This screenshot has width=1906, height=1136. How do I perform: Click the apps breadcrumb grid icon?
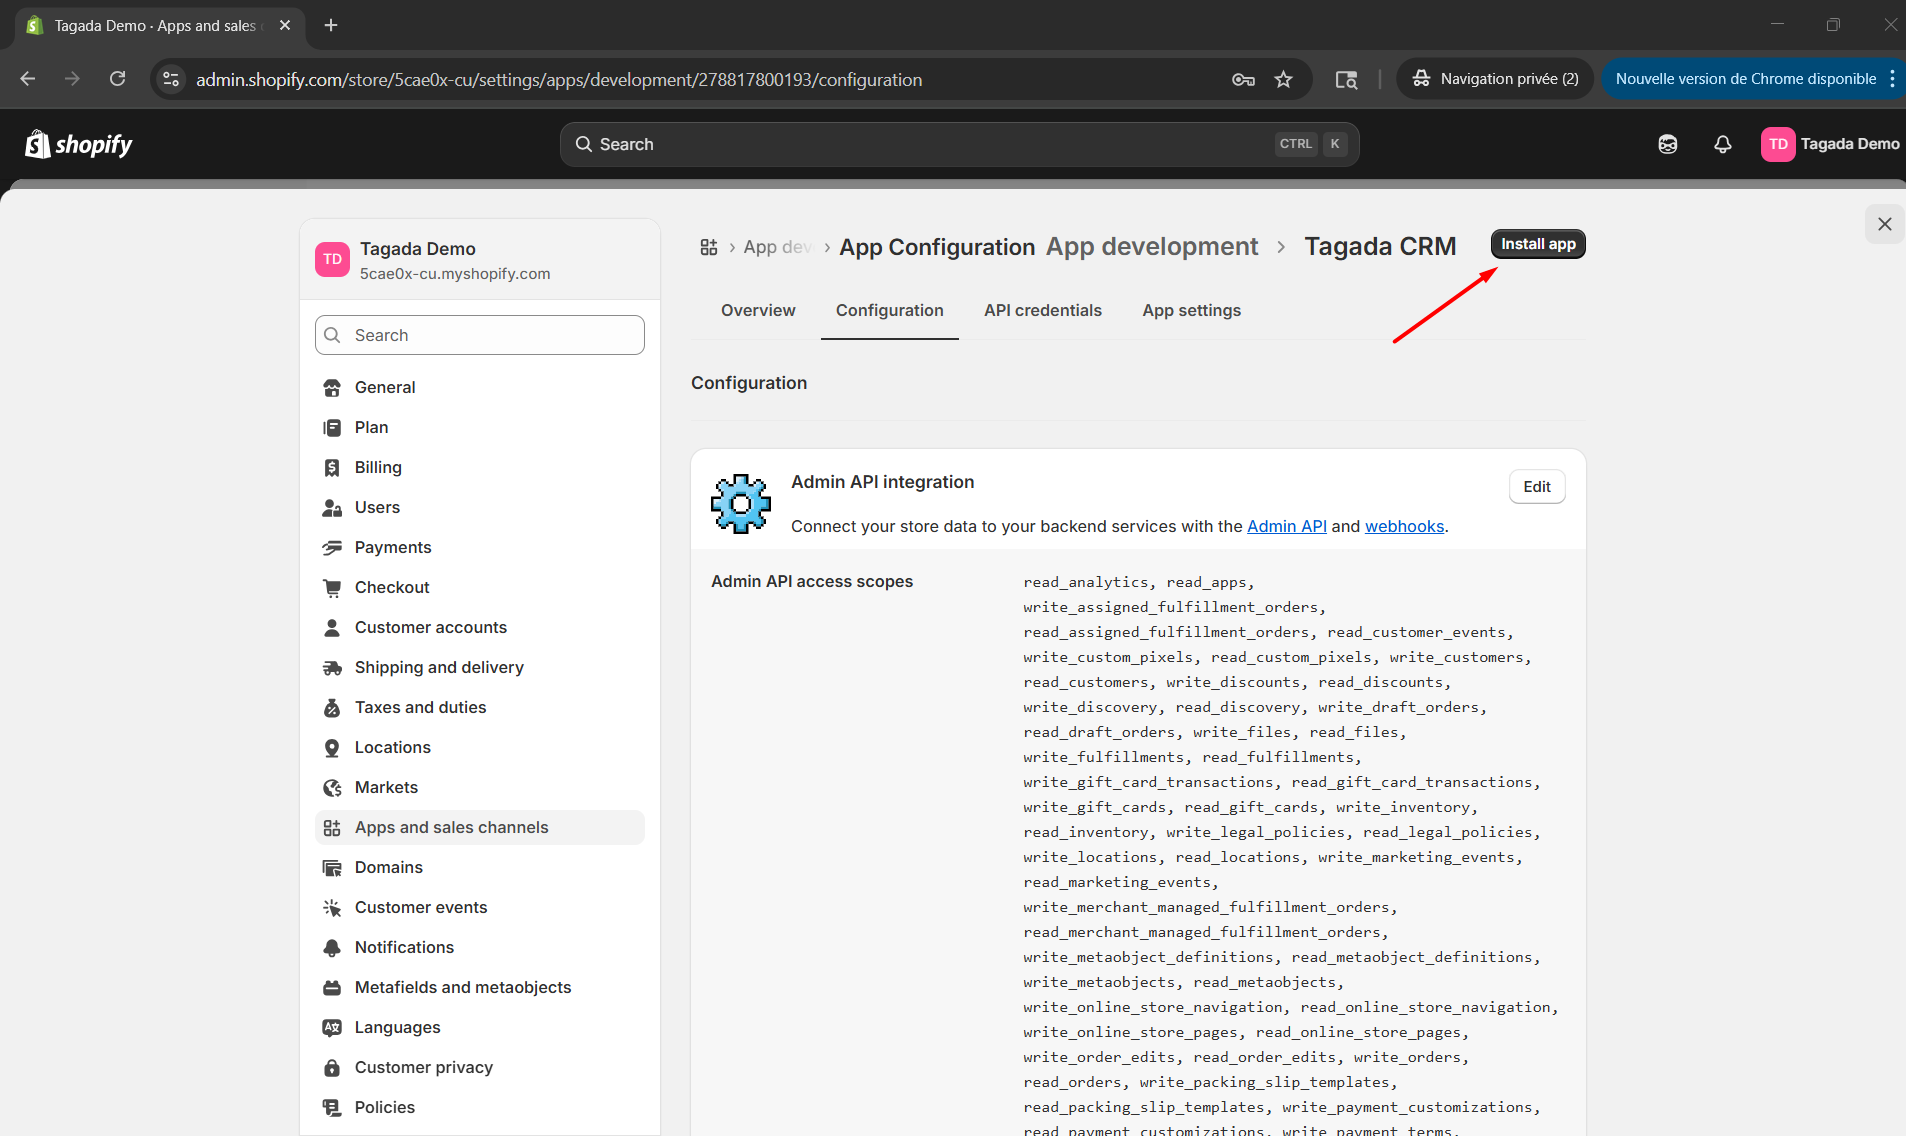[x=709, y=247]
